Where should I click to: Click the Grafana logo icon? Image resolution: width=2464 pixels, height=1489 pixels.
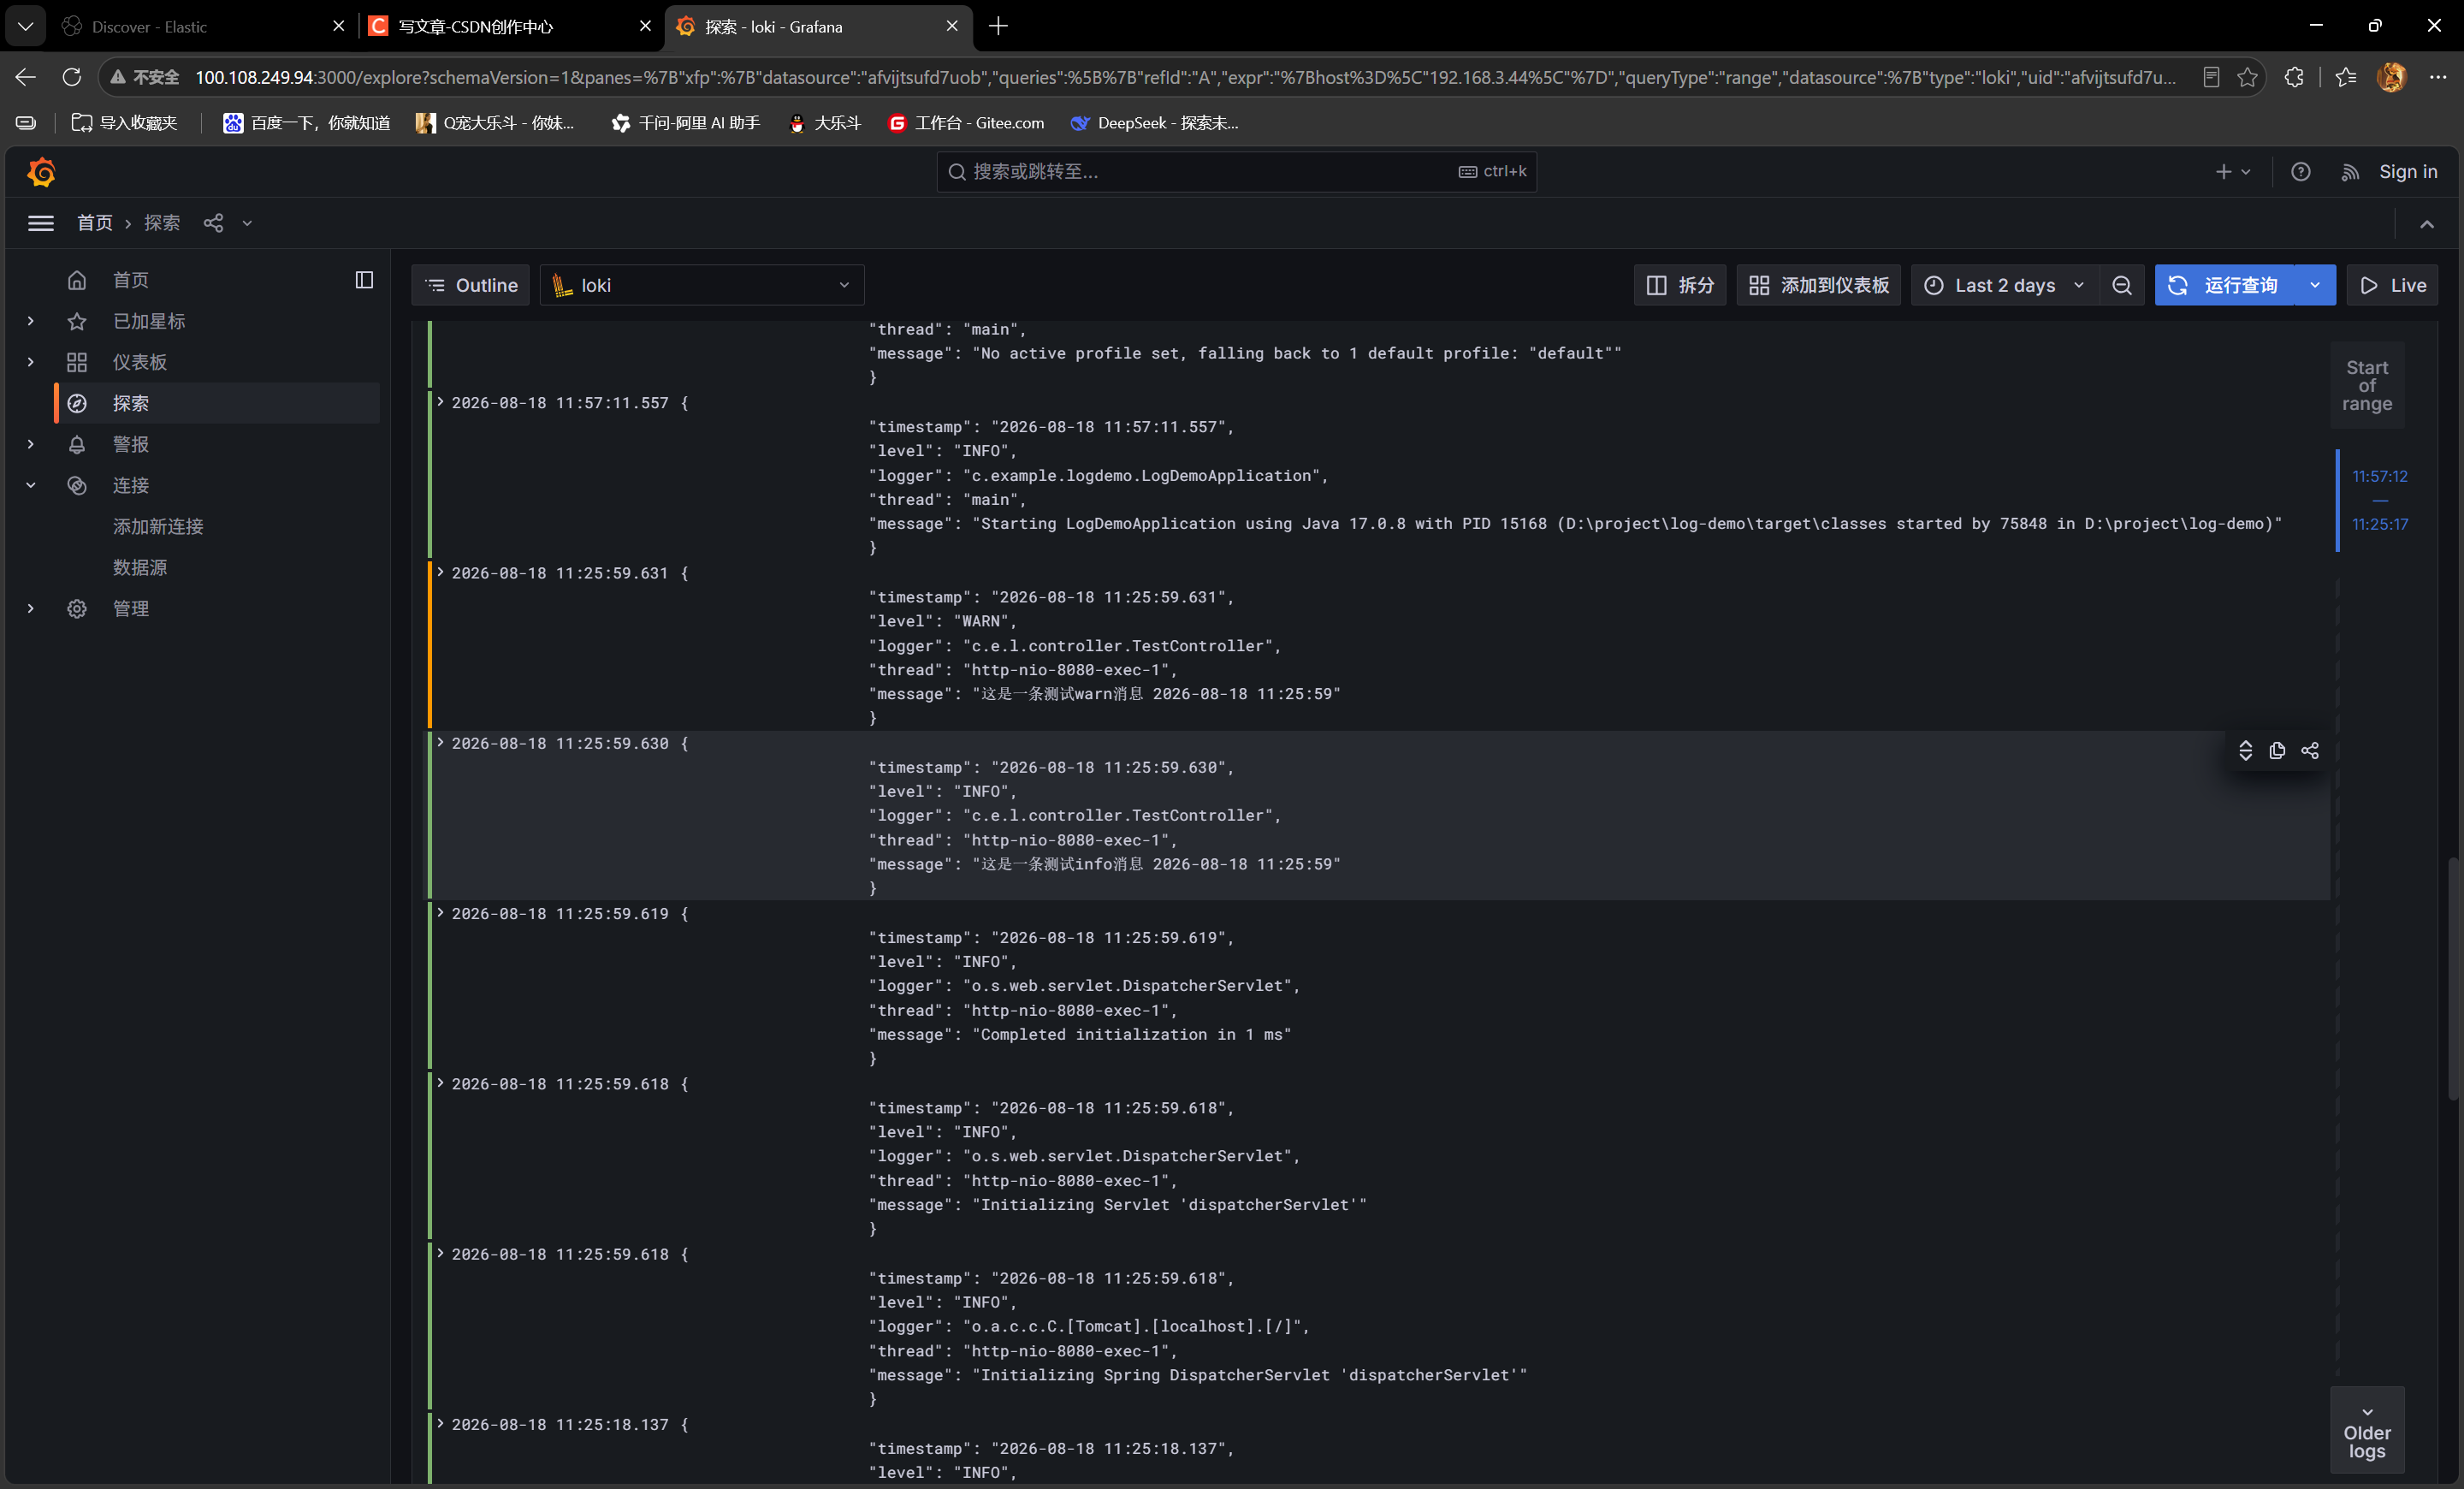(41, 172)
